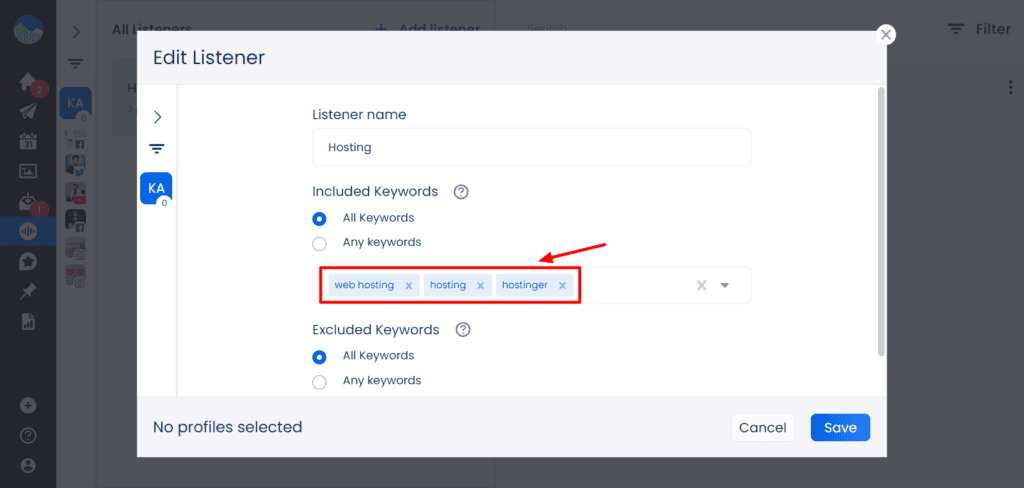1024x488 pixels.
Task: Click the Listener name input field
Action: click(x=531, y=147)
